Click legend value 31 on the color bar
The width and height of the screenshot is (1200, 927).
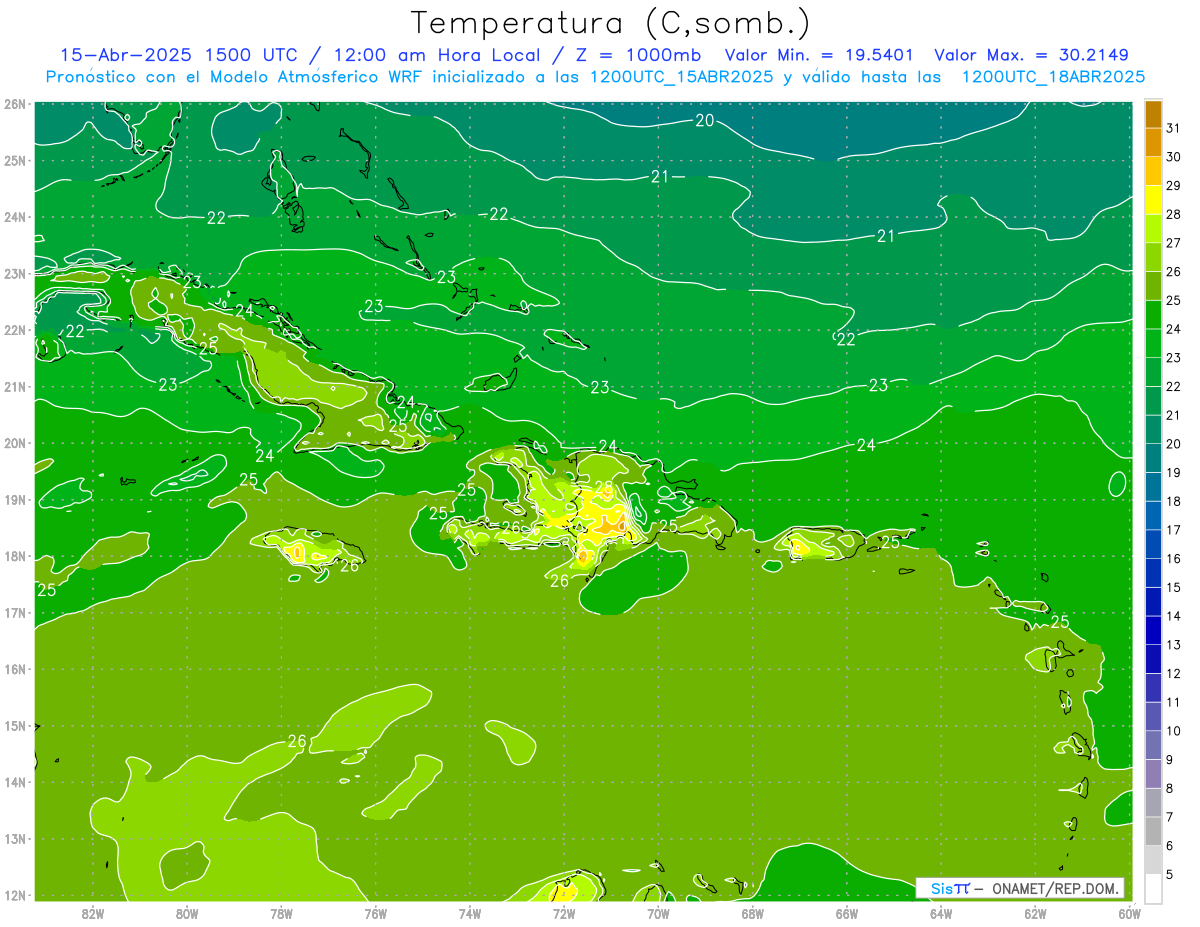1173,128
